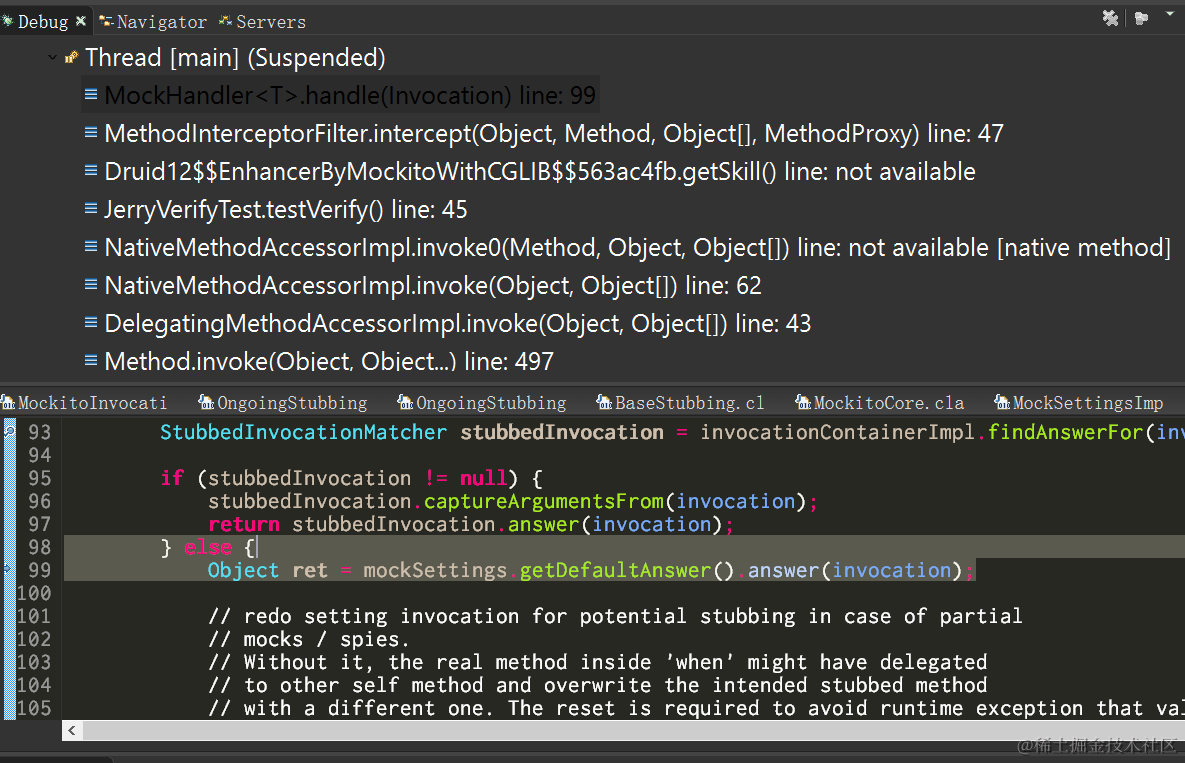Image resolution: width=1185 pixels, height=763 pixels.
Task: Open the first OngoingStubbing editor tab
Action: click(283, 403)
